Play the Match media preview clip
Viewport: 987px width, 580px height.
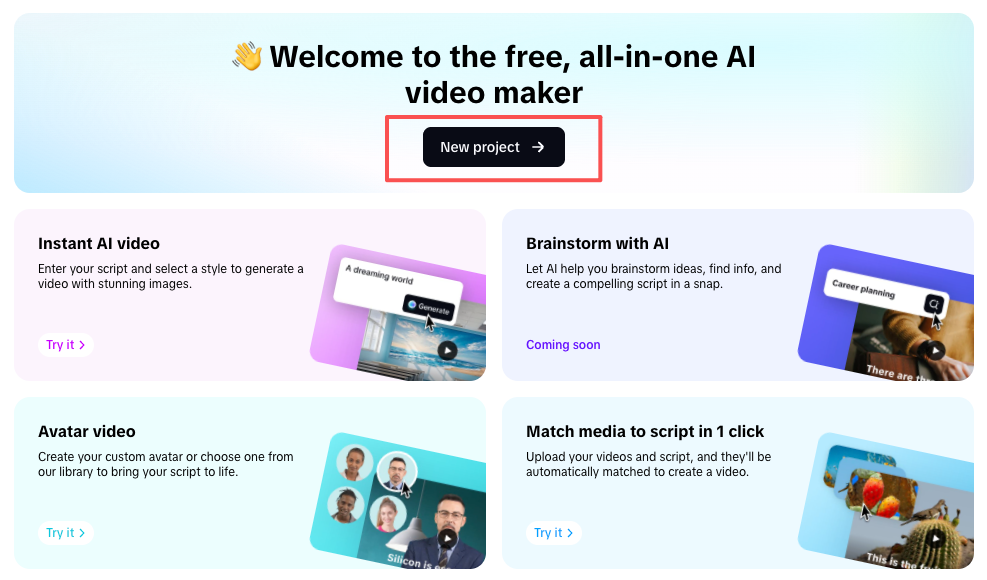coord(935,538)
